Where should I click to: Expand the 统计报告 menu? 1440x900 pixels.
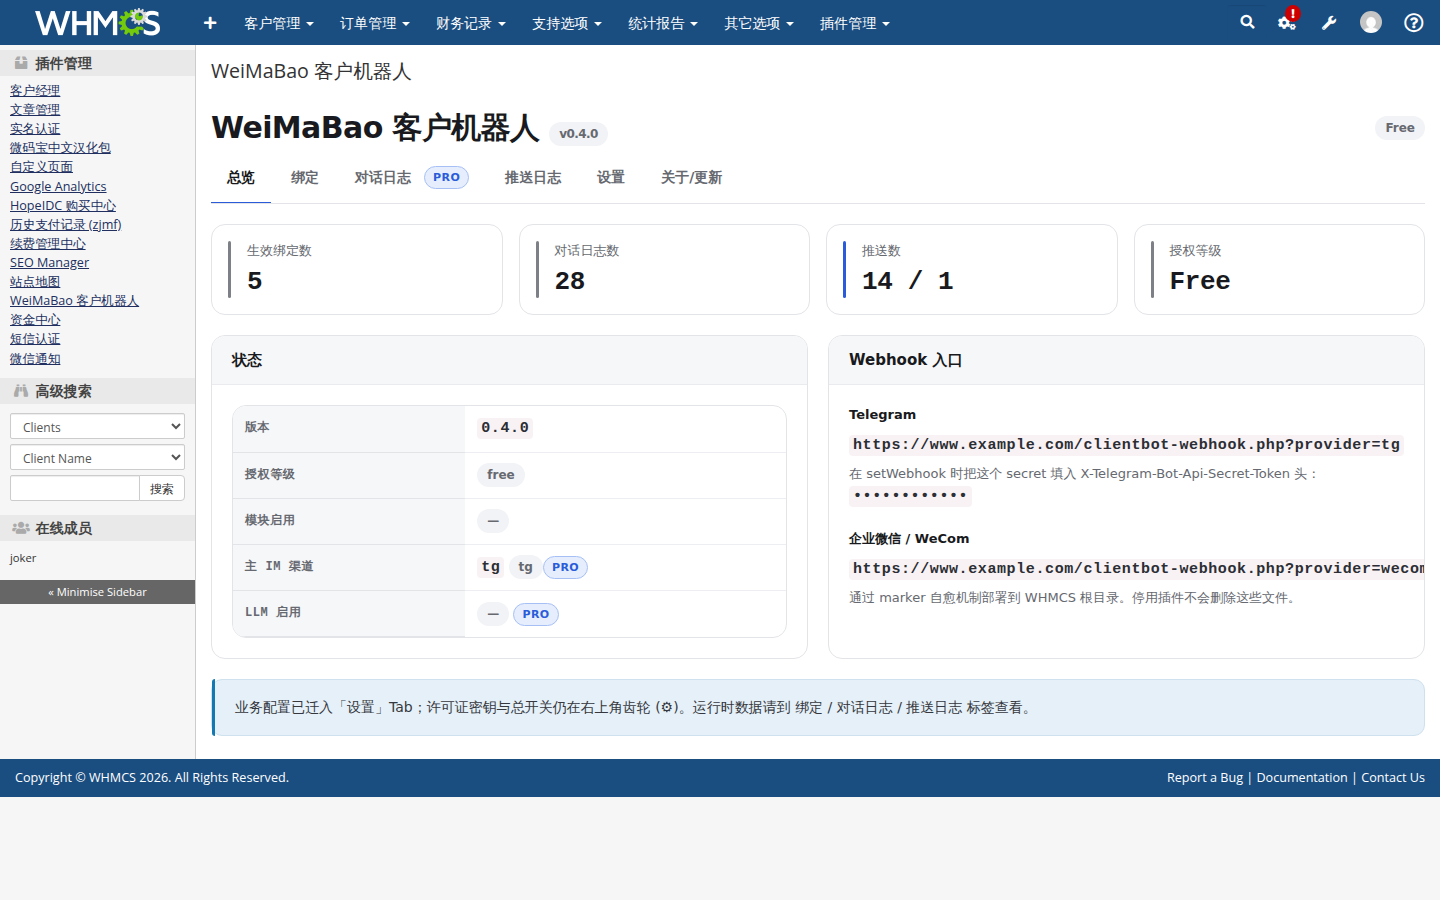[x=663, y=23]
